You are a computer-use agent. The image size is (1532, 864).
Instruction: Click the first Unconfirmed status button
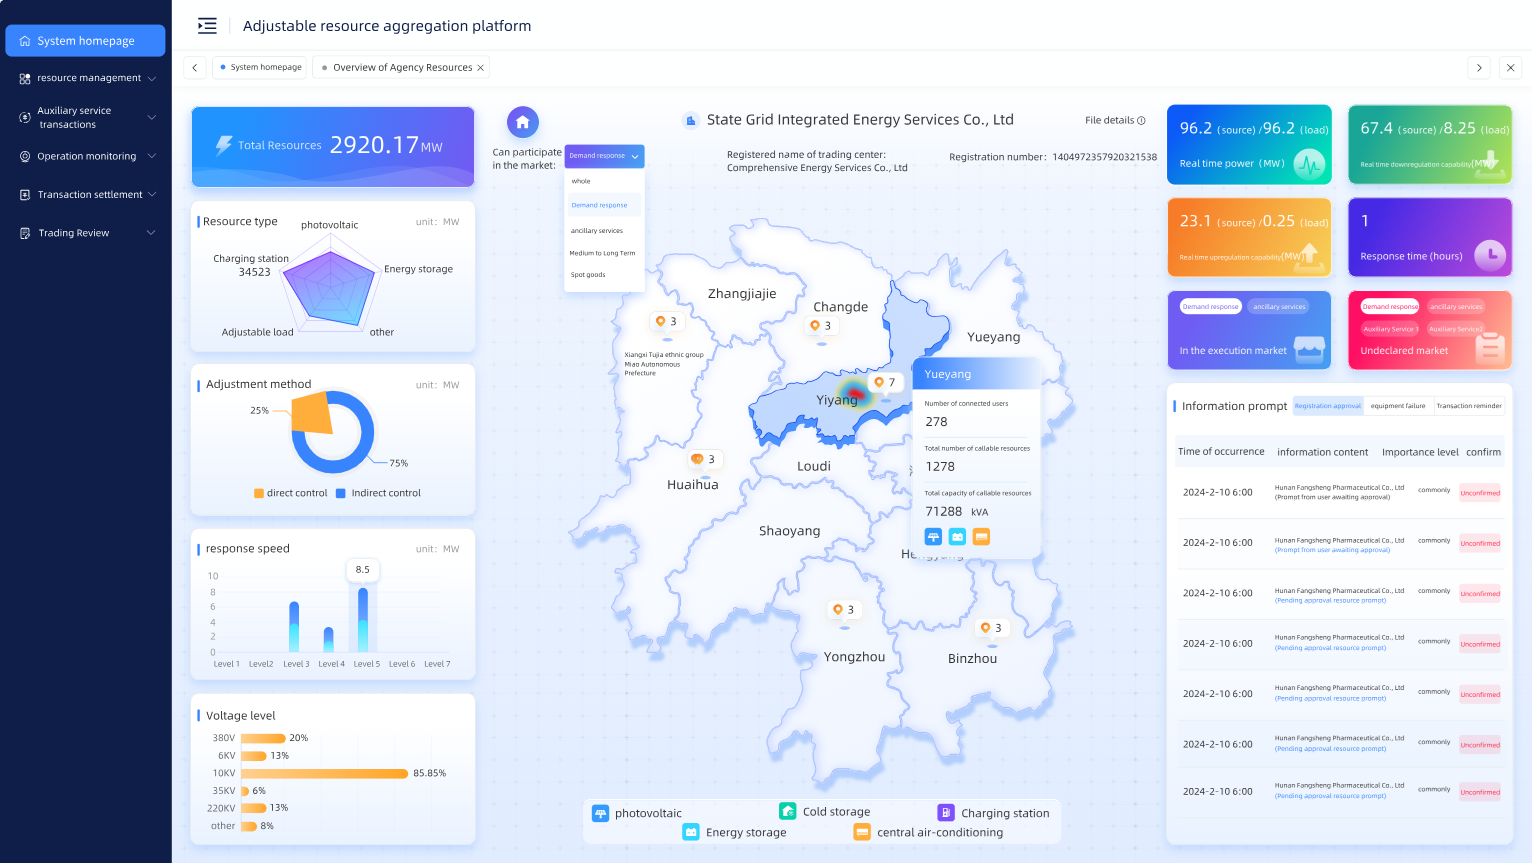pyautogui.click(x=1479, y=493)
